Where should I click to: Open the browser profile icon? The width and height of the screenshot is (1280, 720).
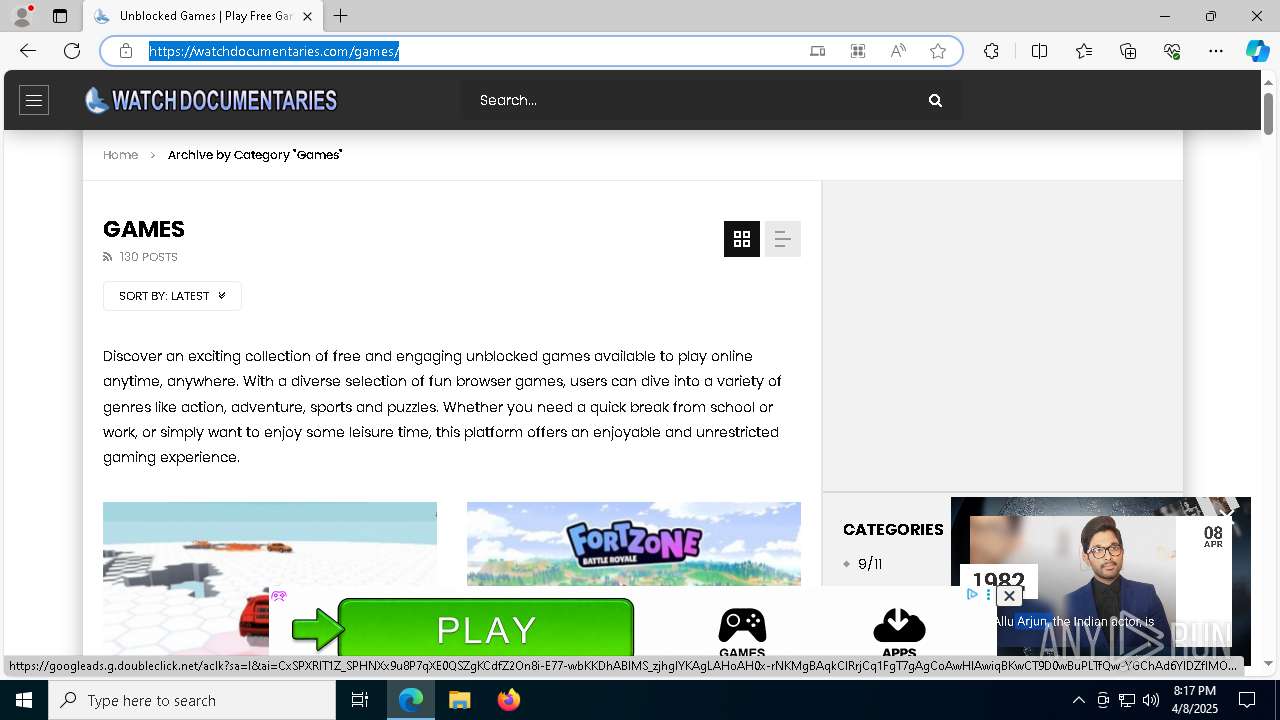22,16
